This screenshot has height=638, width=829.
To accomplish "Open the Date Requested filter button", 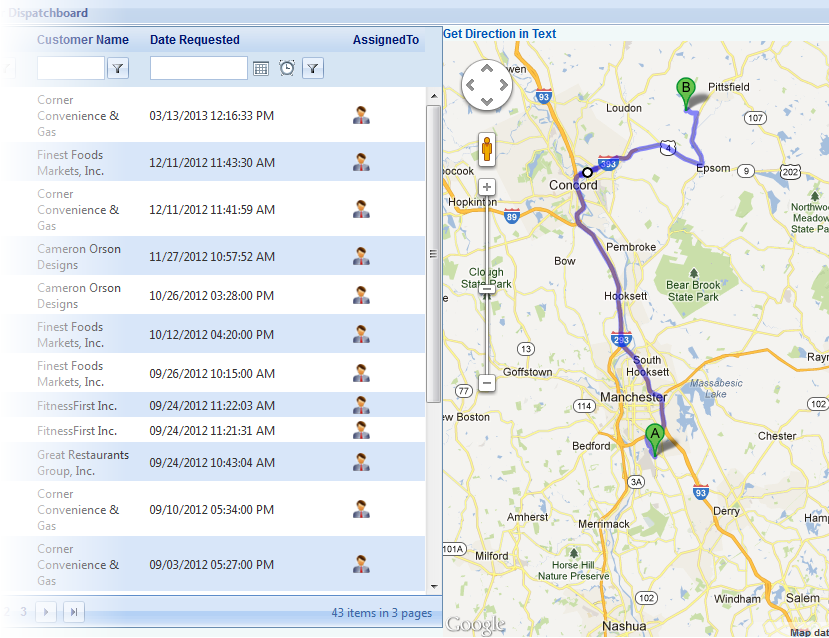I will pos(313,68).
